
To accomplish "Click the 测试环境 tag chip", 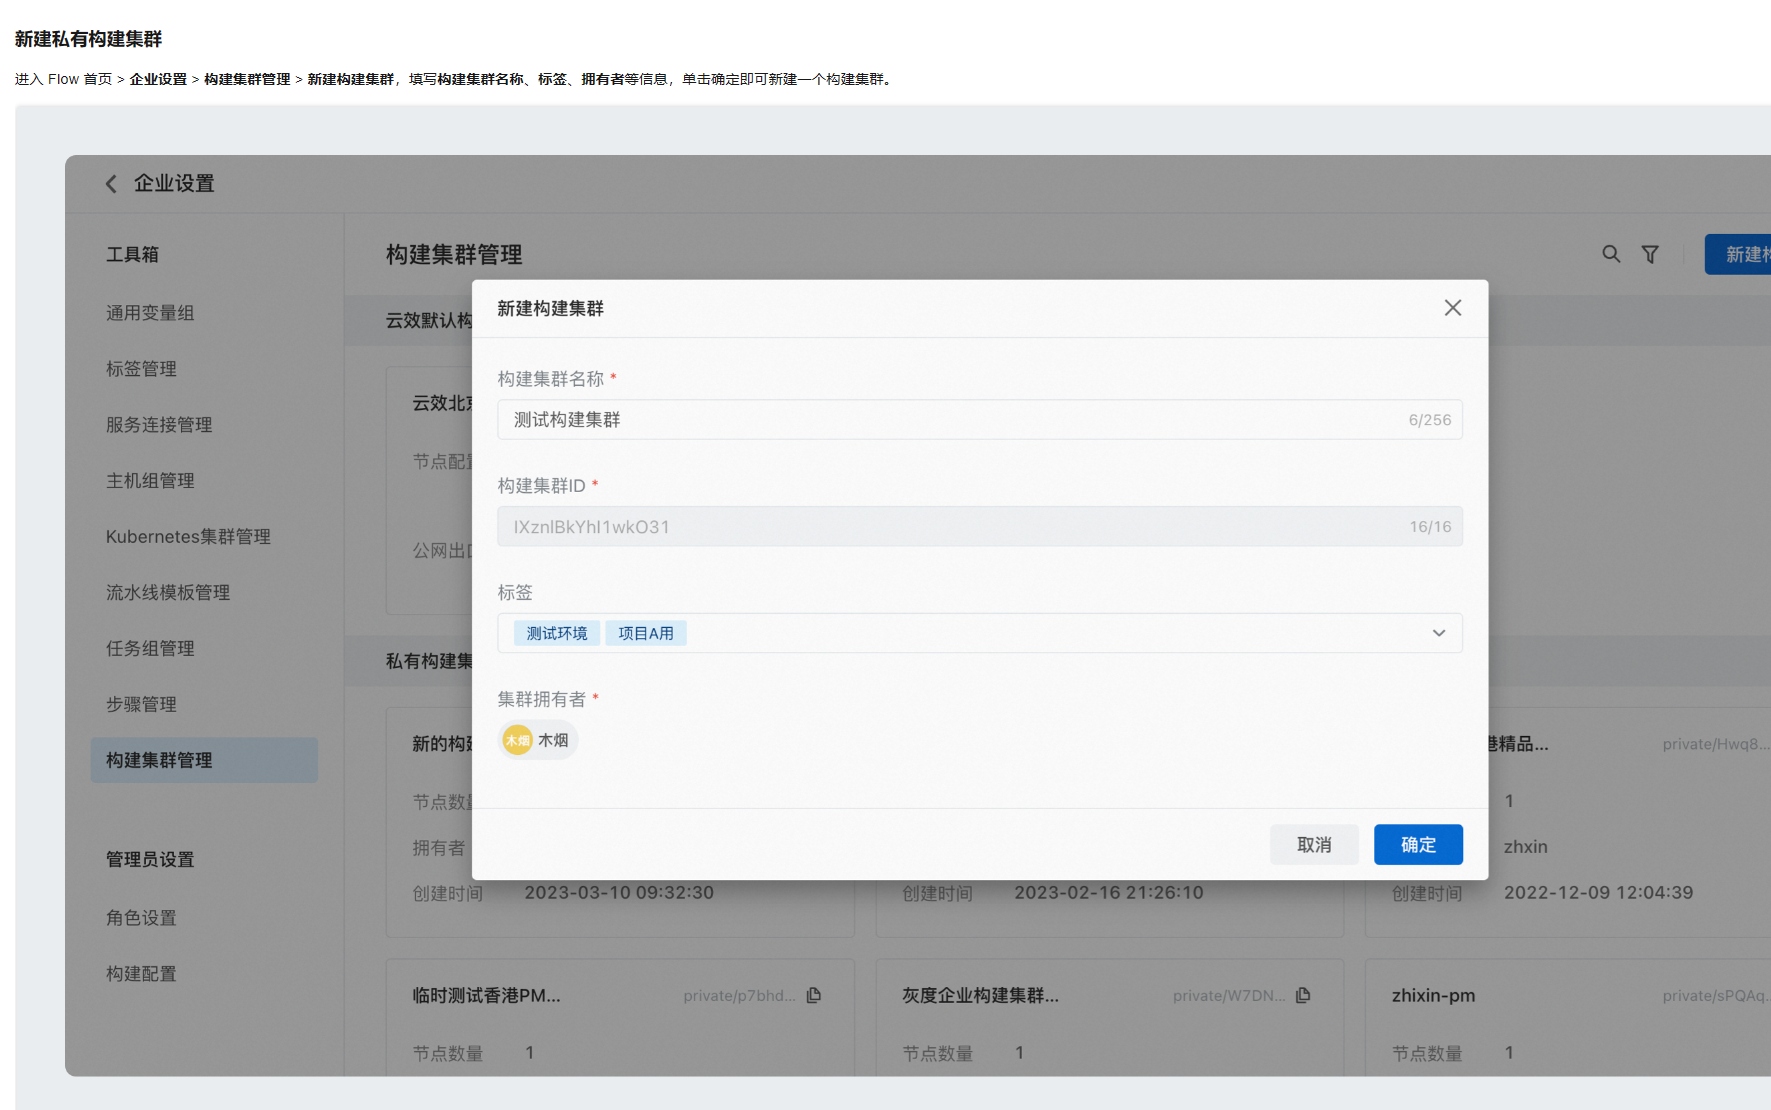I will 557,633.
